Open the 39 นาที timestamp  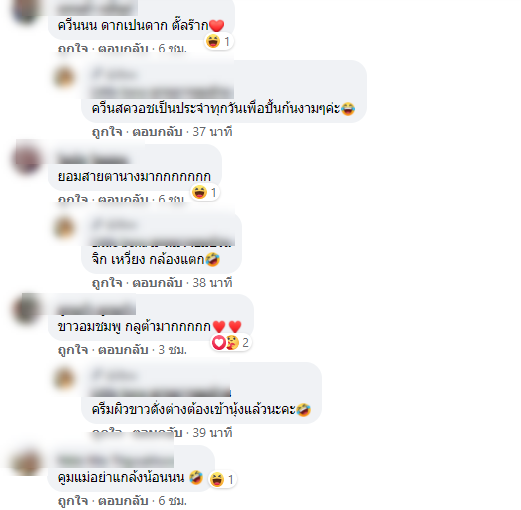click(212, 433)
